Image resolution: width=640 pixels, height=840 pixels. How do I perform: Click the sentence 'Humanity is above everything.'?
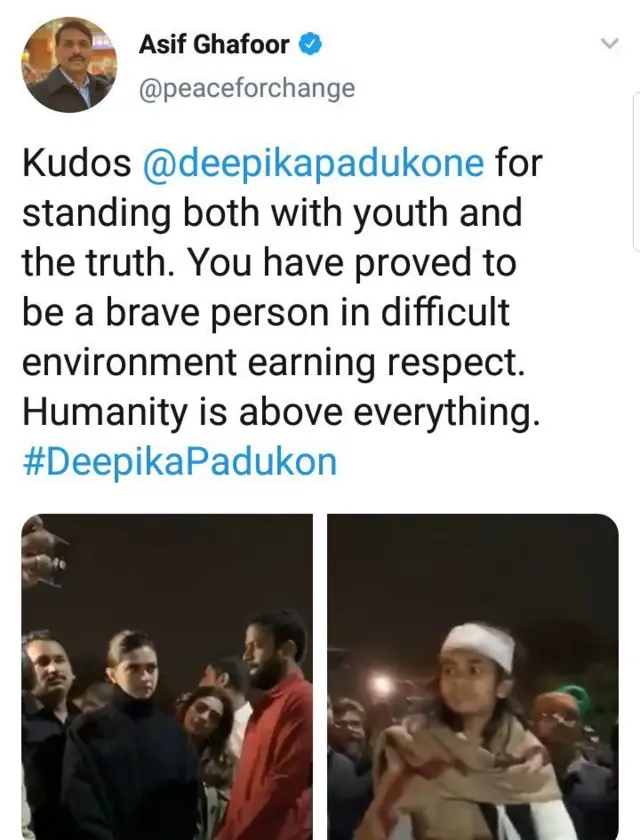pyautogui.click(x=281, y=412)
